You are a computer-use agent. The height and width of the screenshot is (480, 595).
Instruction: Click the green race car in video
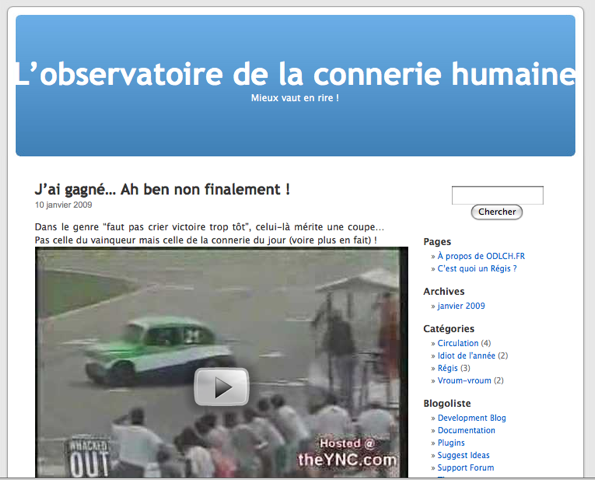click(x=157, y=349)
